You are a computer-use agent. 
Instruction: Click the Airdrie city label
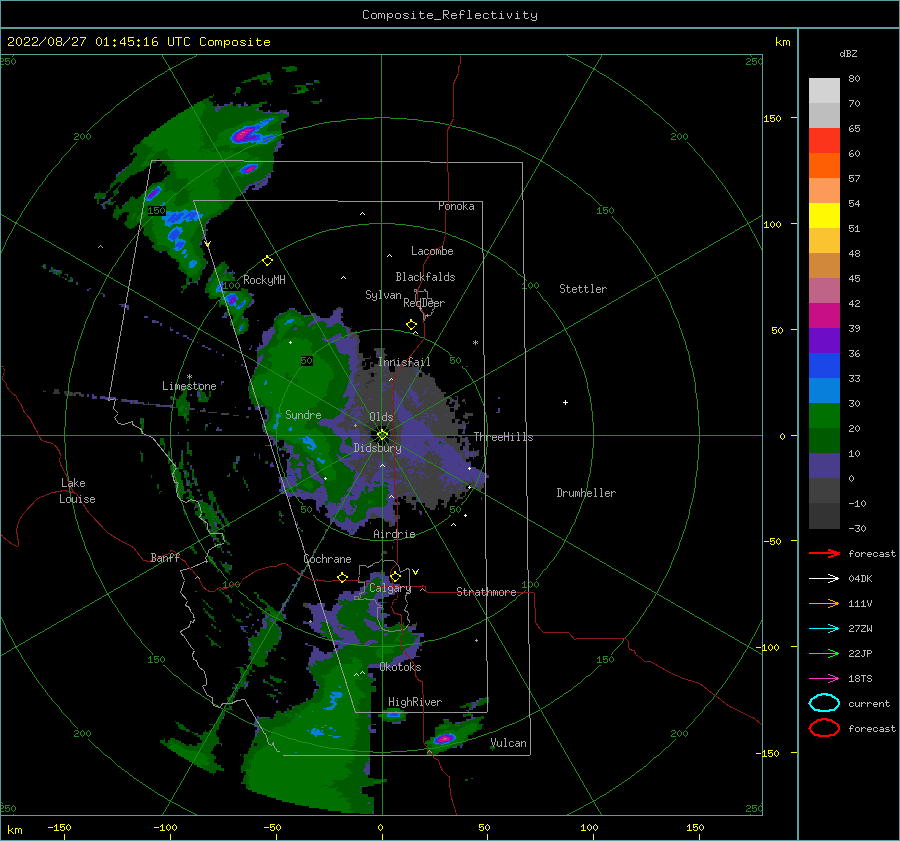[x=394, y=534]
